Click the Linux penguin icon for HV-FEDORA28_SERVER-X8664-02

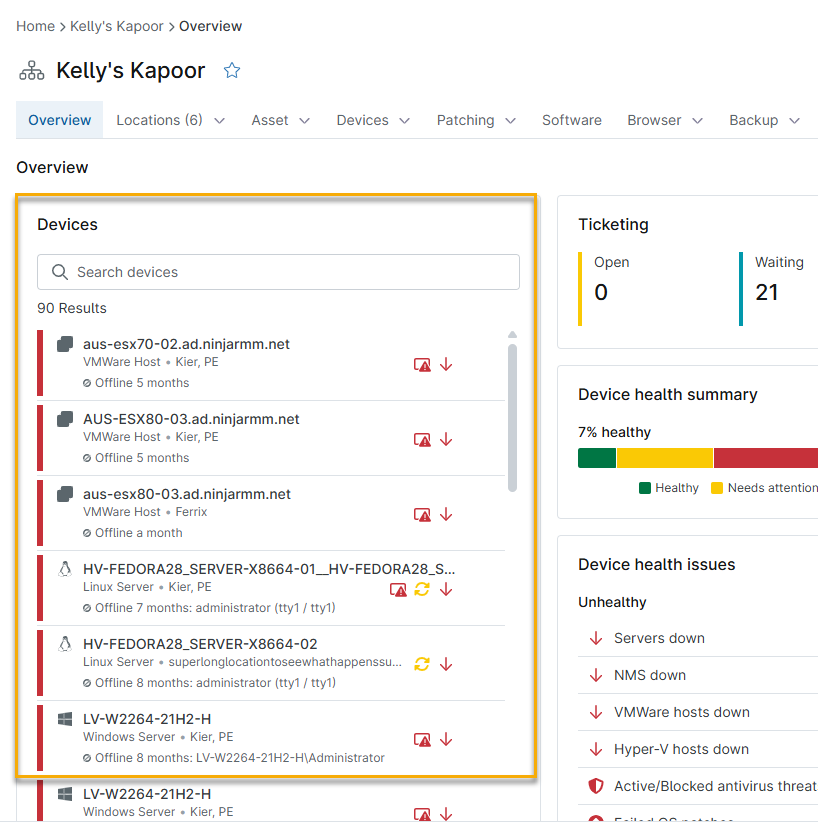point(65,644)
